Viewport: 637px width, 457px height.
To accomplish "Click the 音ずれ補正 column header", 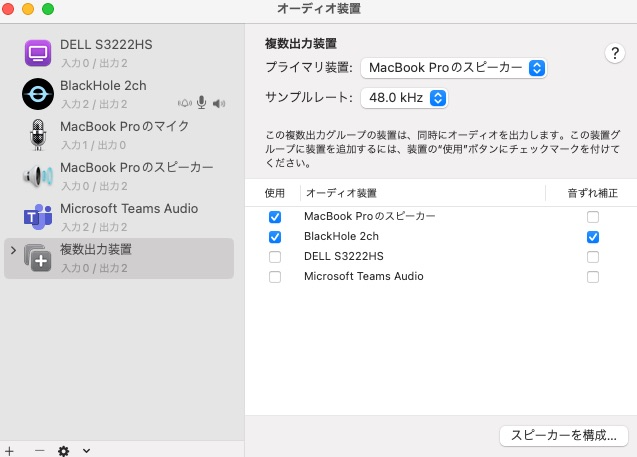I will [593, 193].
